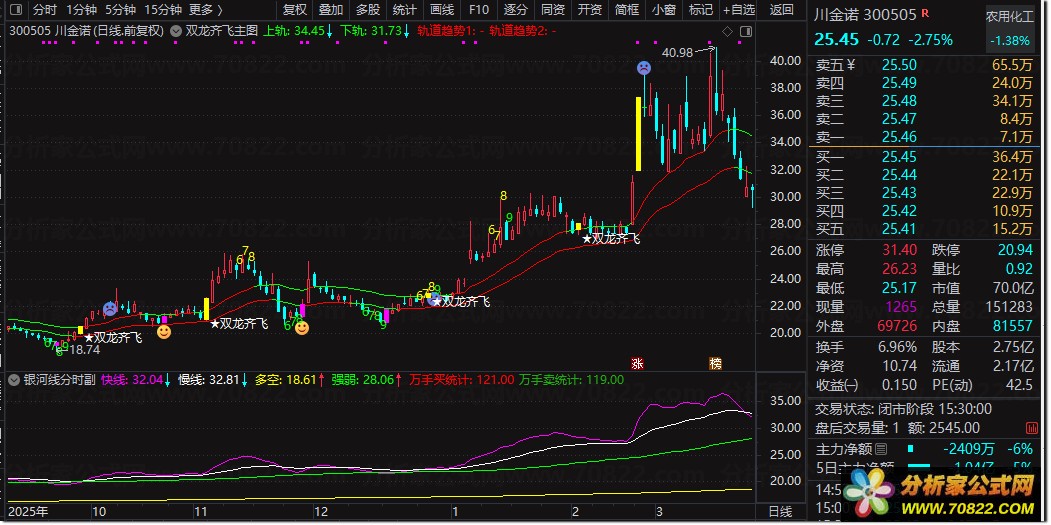Click the 买一 price 25.45
Viewport: 1051px width, 525px height.
click(x=899, y=157)
